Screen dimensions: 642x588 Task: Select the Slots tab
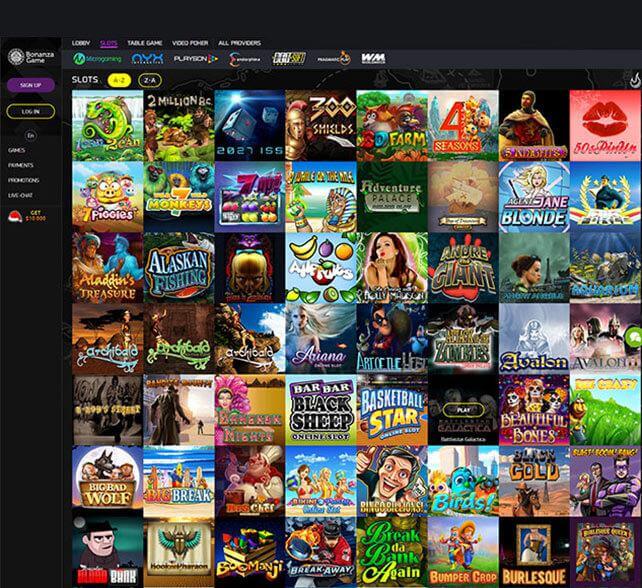pos(109,43)
